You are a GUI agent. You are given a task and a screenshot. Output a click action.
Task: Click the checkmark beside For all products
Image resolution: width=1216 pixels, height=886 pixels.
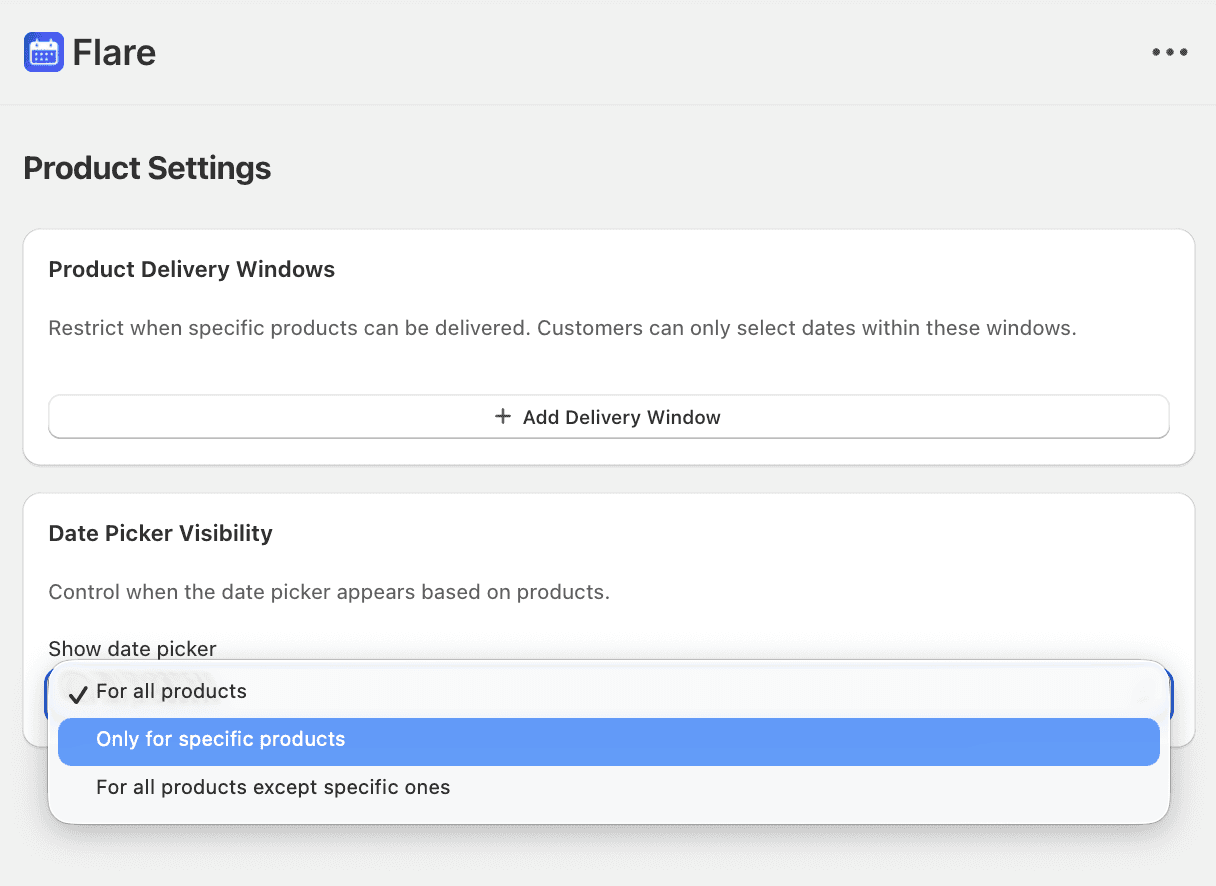(x=78, y=693)
